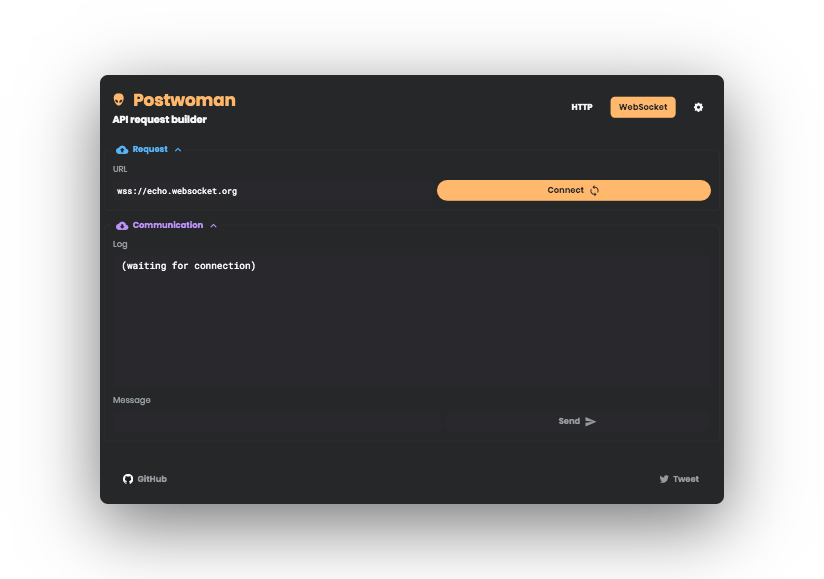The width and height of the screenshot is (824, 579).
Task: Open settings via the gear icon
Action: tap(698, 107)
